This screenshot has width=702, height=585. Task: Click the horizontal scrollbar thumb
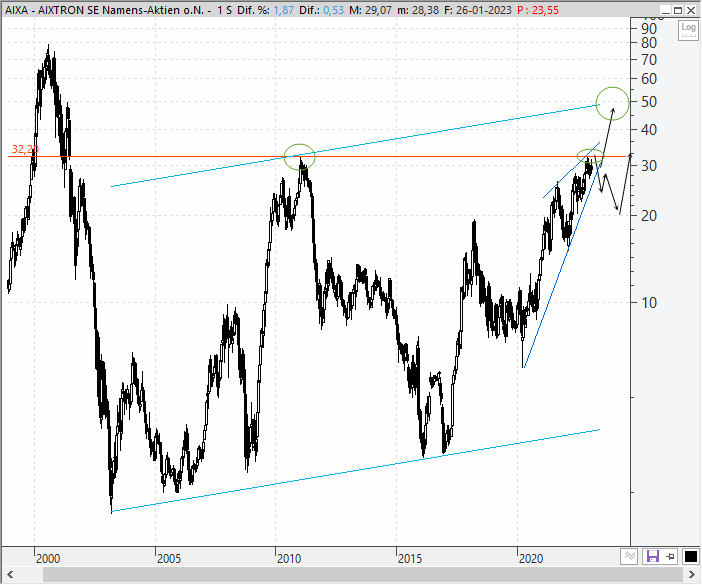click(363, 575)
